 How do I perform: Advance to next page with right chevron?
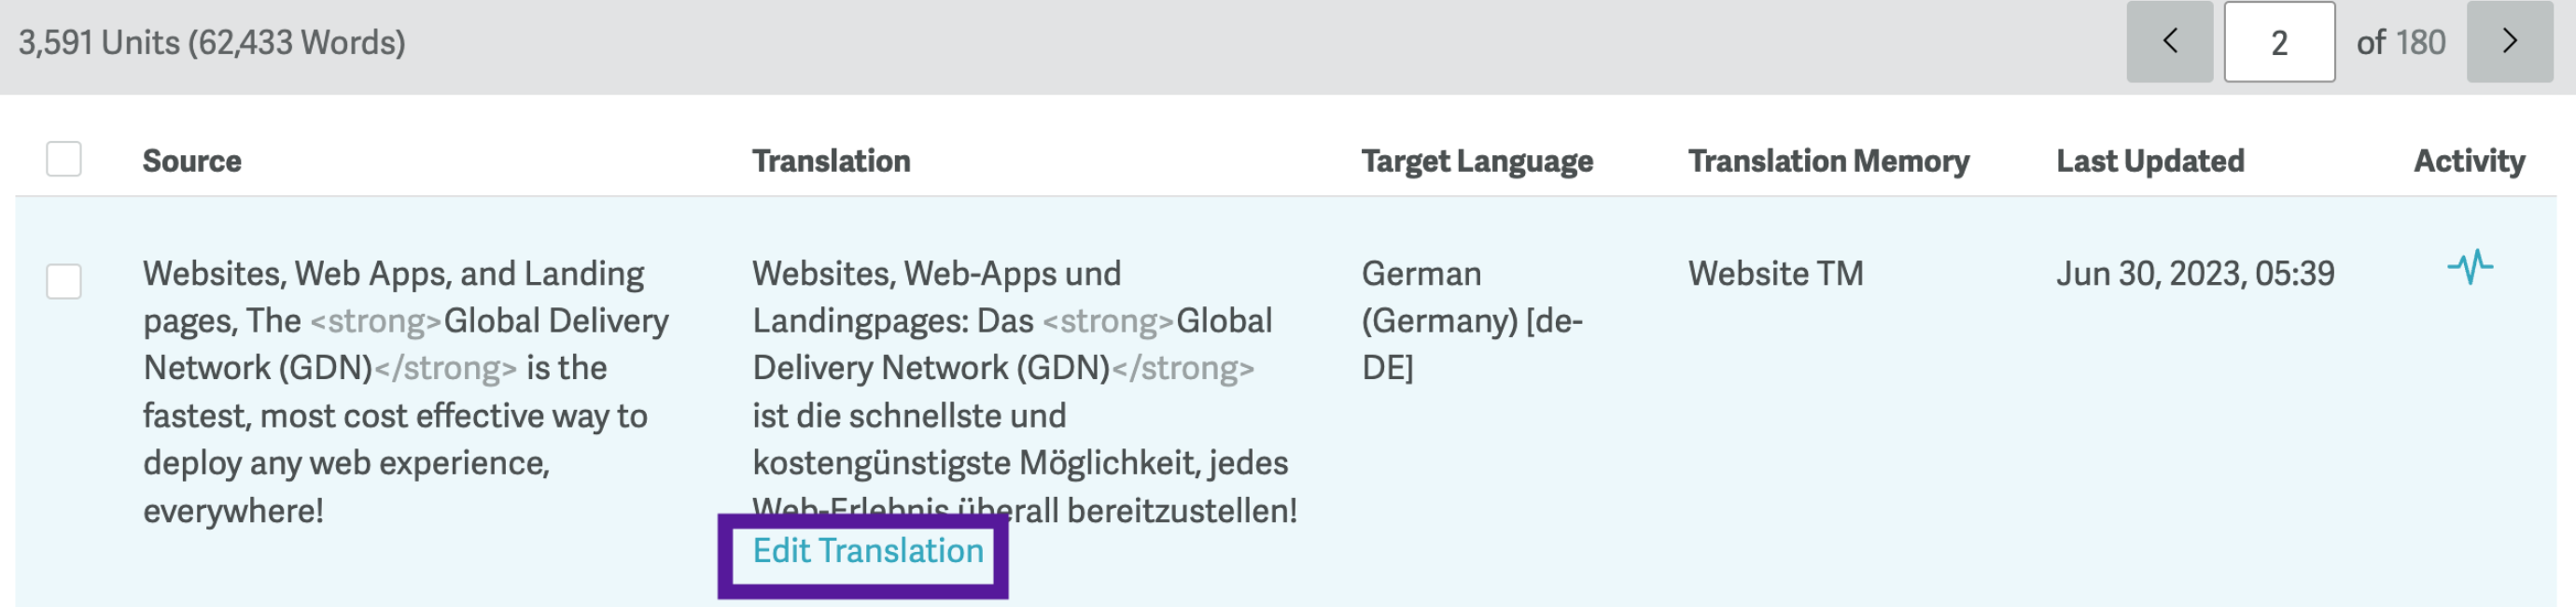tap(2509, 41)
